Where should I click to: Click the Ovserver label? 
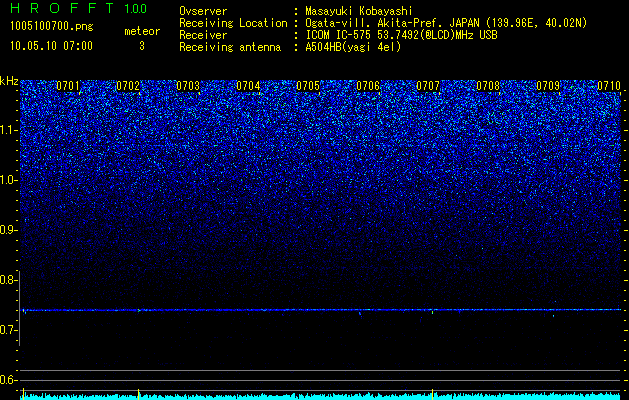click(203, 11)
